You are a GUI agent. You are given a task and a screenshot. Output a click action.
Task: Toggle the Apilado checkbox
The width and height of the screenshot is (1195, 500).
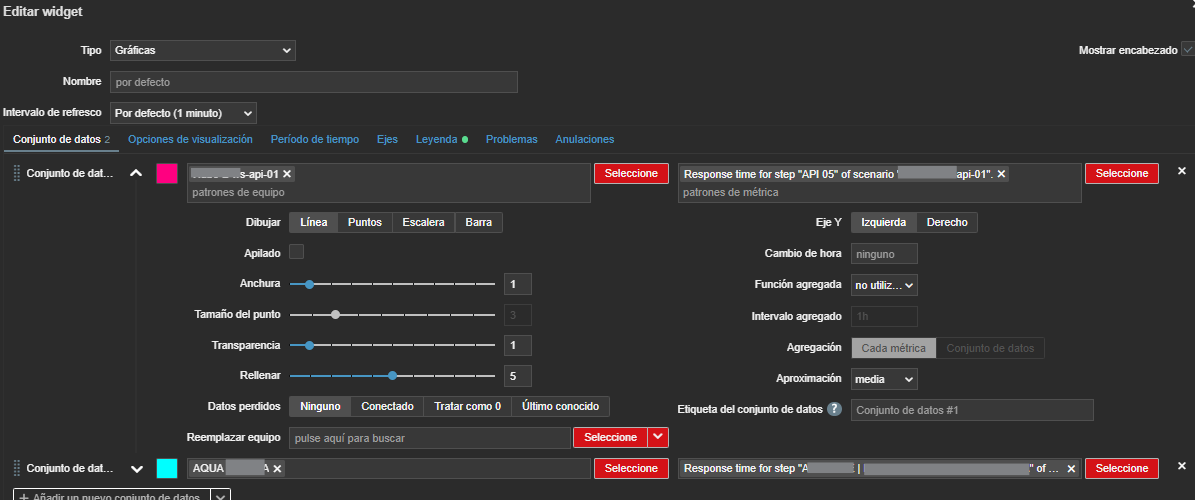pyautogui.click(x=297, y=252)
